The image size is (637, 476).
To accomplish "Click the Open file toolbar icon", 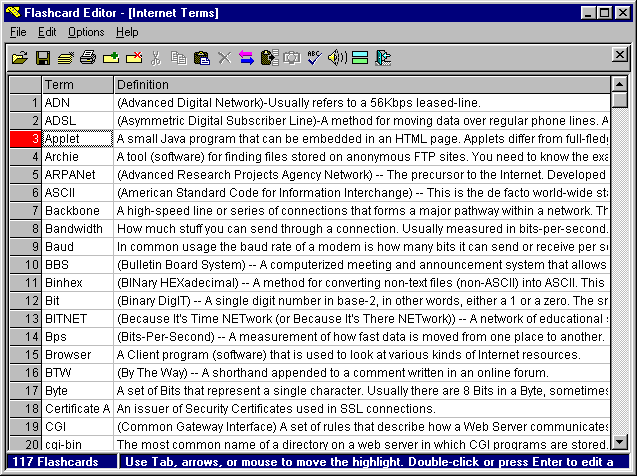I will tap(20, 58).
